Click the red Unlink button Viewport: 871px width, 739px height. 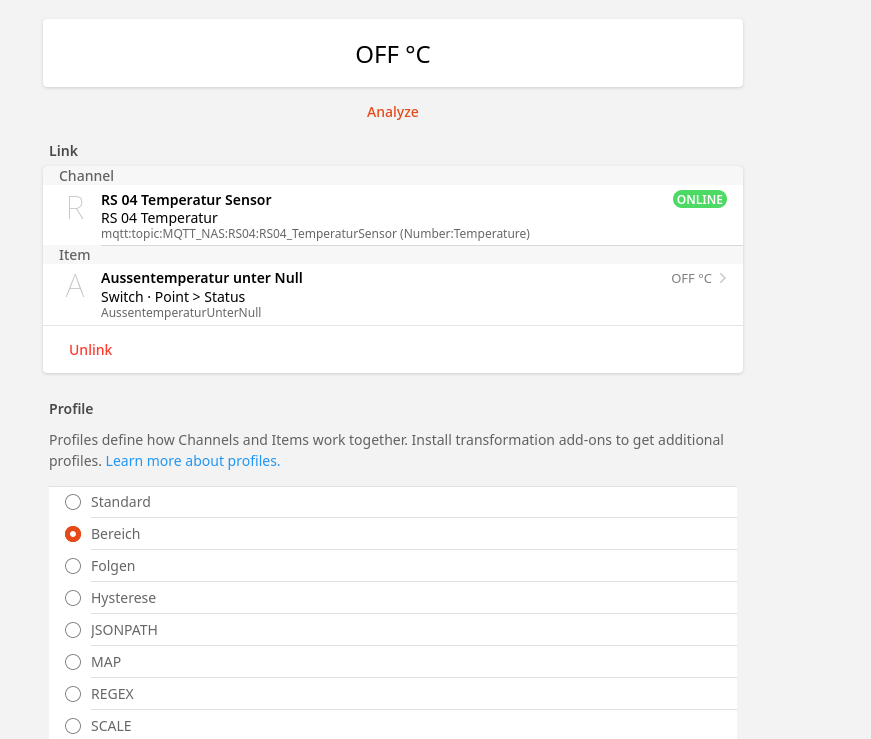(x=91, y=350)
